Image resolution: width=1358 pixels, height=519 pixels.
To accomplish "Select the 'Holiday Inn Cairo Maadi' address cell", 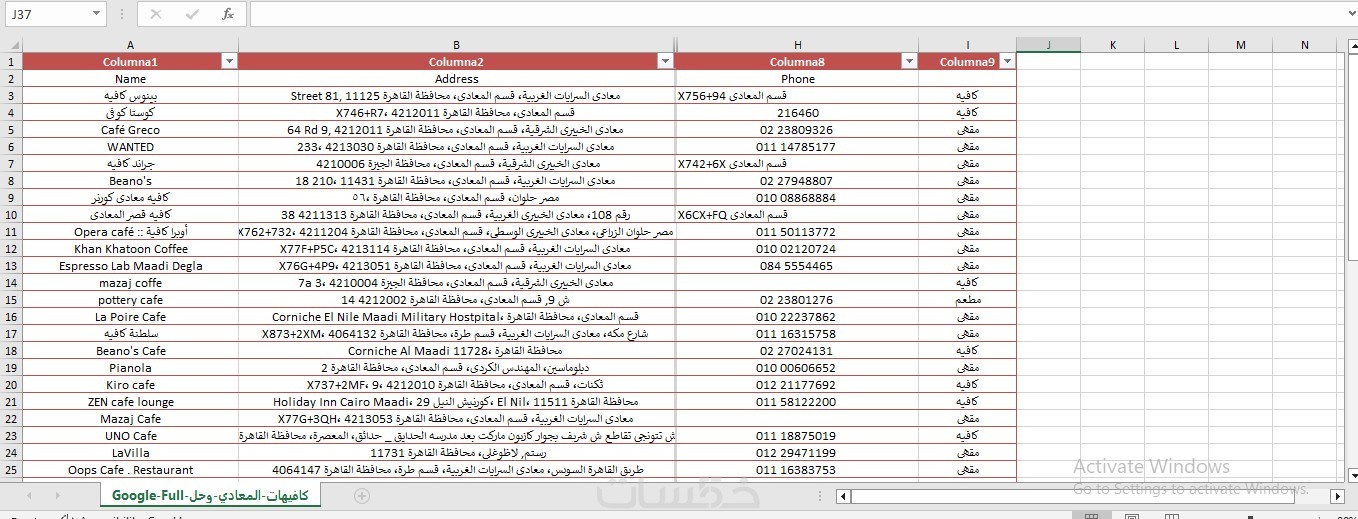I will [x=457, y=402].
